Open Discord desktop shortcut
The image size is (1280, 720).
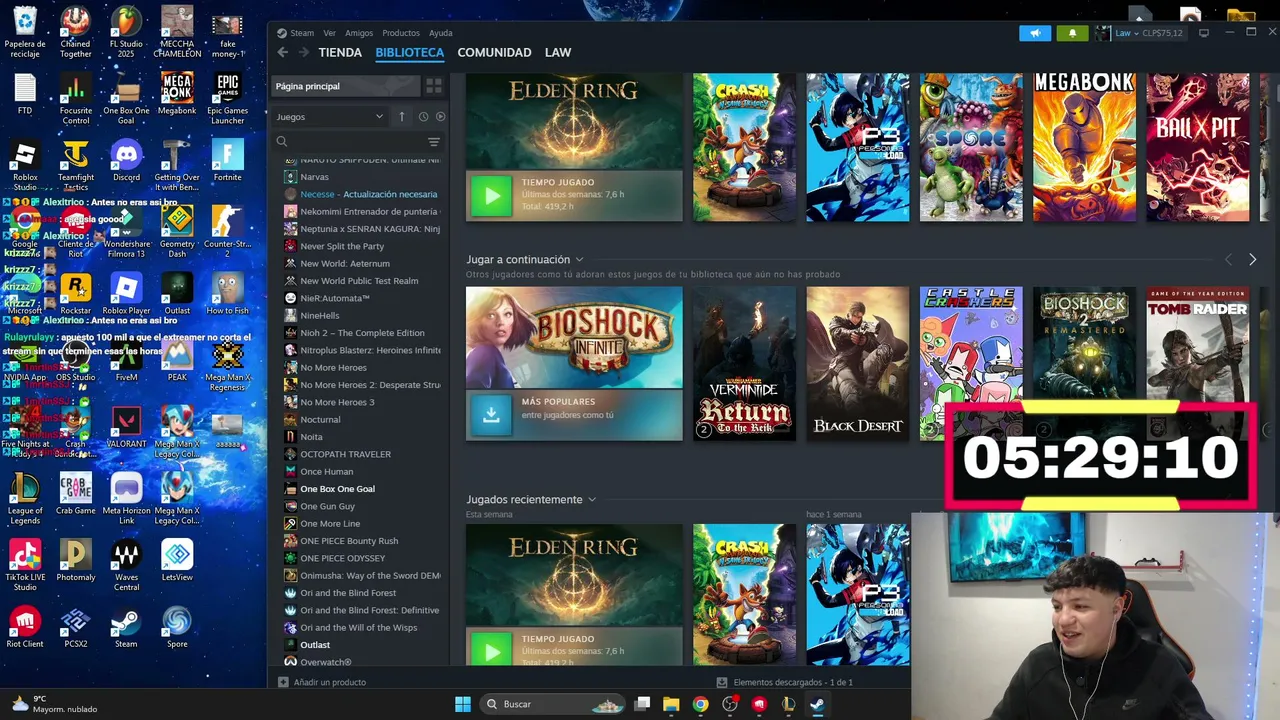coord(126,160)
